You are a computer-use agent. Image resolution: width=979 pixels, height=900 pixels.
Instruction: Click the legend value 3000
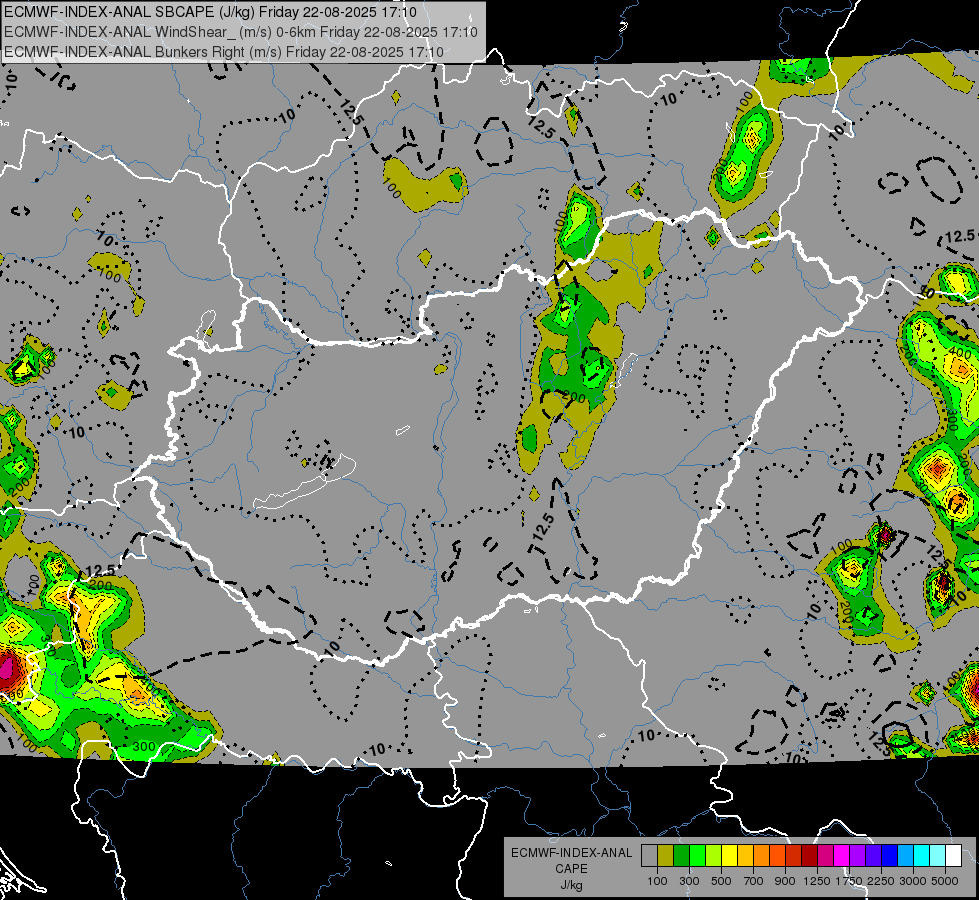click(x=913, y=881)
